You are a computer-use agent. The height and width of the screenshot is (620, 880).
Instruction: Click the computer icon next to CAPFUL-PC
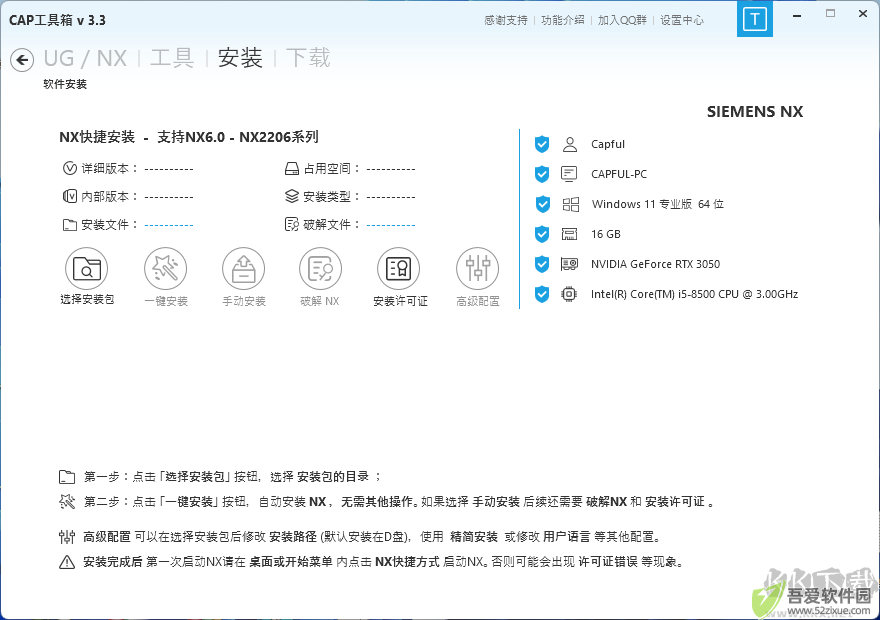pos(569,174)
